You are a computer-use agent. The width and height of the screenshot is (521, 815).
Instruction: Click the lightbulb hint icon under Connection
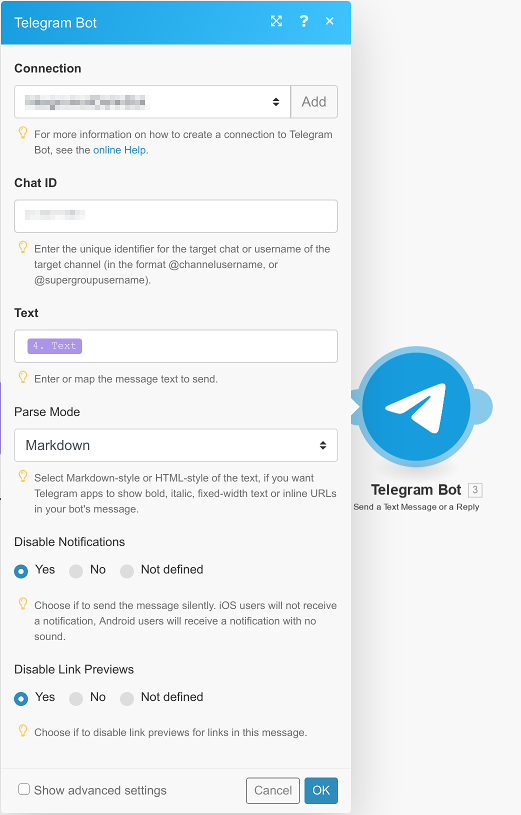pos(23,133)
